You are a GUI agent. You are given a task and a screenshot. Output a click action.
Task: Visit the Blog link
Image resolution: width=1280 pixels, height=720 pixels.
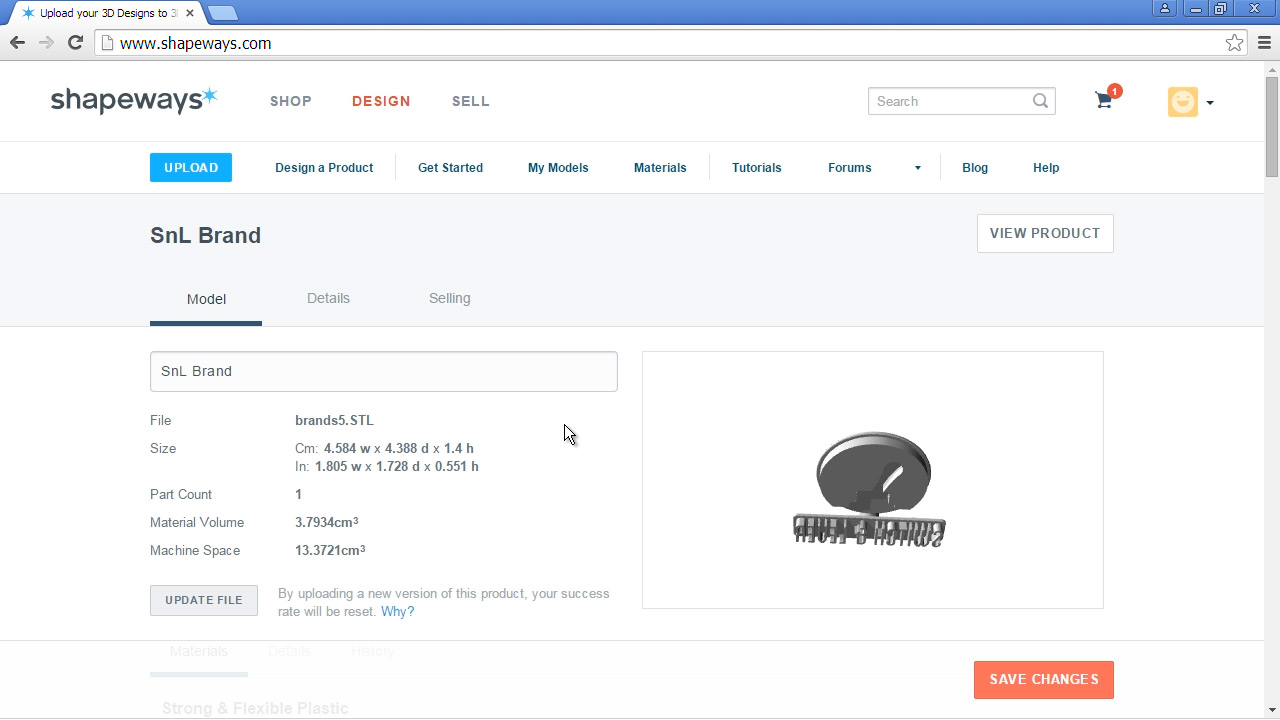[975, 168]
